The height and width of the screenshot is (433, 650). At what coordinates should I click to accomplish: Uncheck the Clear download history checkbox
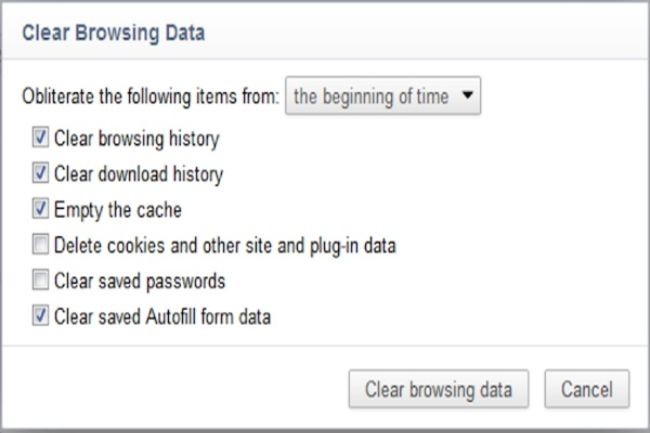[40, 174]
